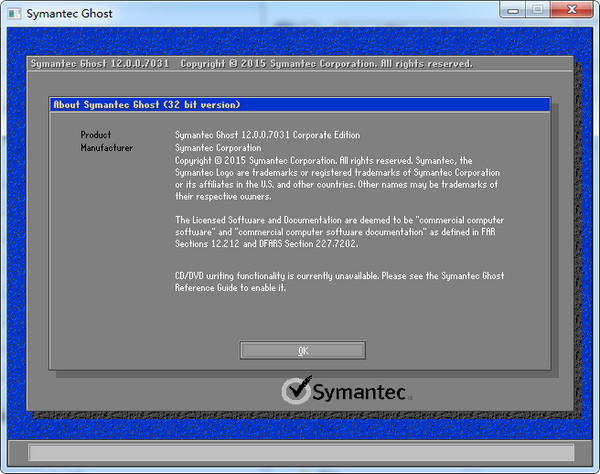Screen dimensions: 600x474
Task: Click the "Reference Guide to enable it." line
Action: [230, 287]
